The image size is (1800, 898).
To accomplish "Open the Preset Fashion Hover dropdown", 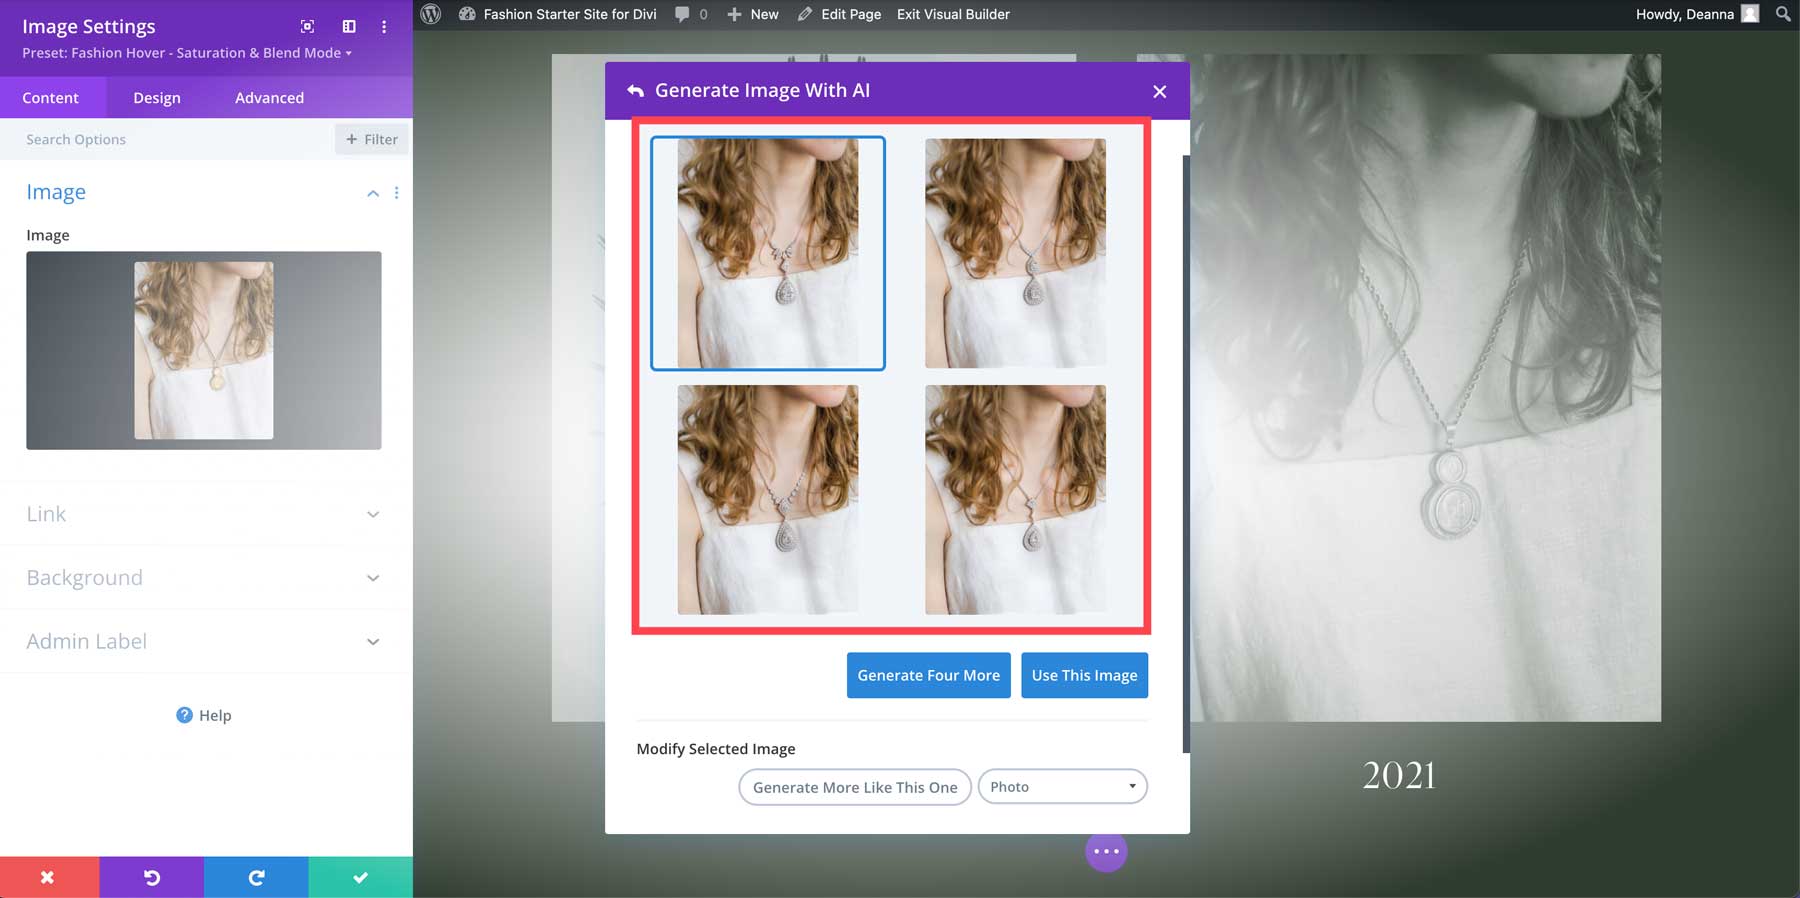I will point(187,53).
